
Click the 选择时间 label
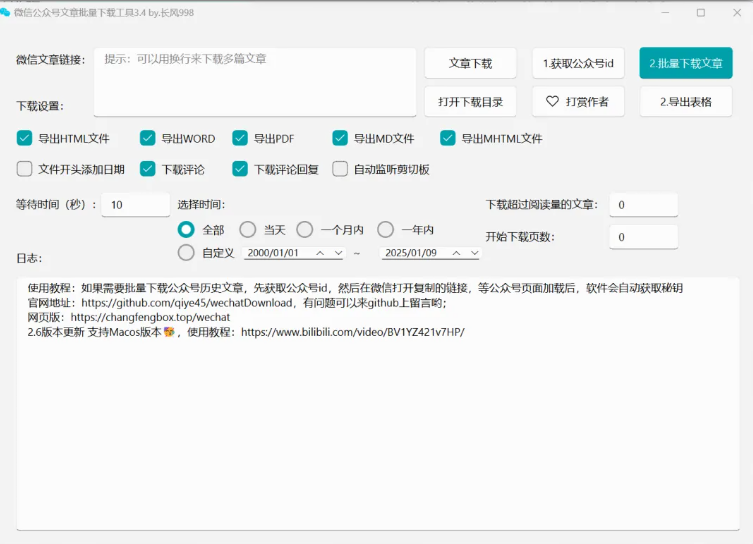201,205
